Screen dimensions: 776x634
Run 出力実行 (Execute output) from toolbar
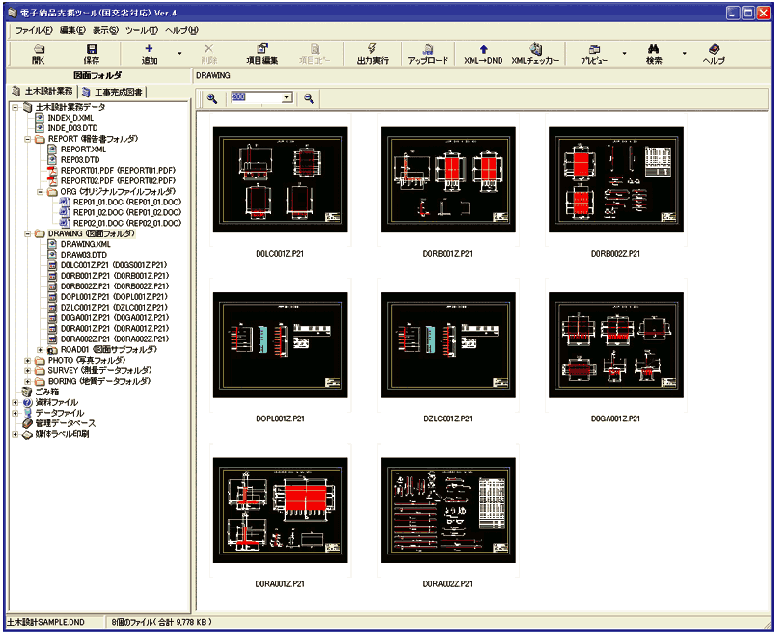tap(372, 53)
